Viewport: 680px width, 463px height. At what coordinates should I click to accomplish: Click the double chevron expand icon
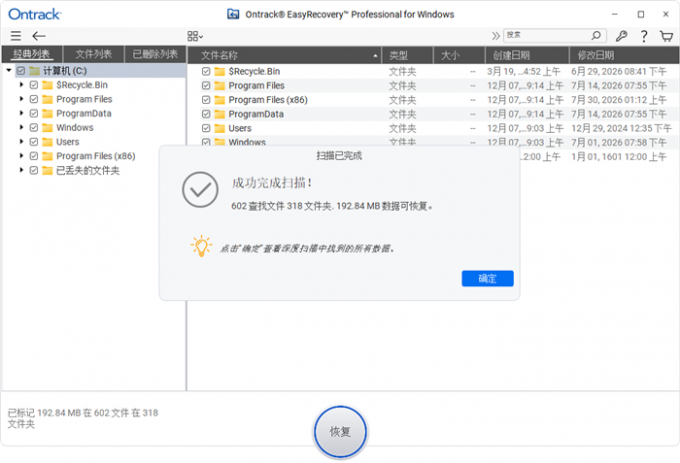[x=495, y=36]
